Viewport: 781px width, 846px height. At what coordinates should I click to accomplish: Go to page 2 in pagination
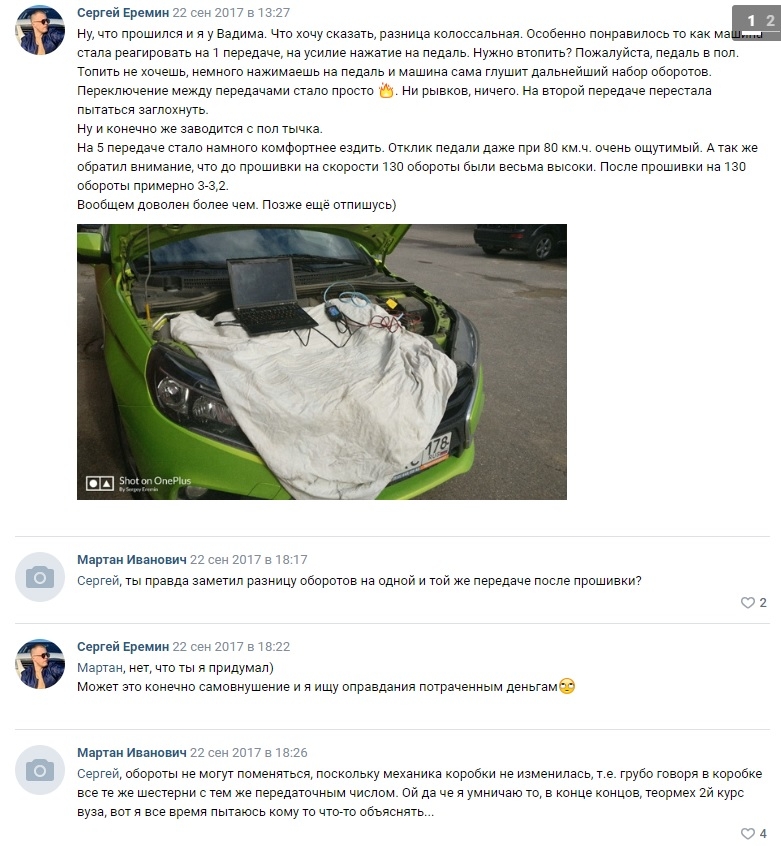click(770, 21)
